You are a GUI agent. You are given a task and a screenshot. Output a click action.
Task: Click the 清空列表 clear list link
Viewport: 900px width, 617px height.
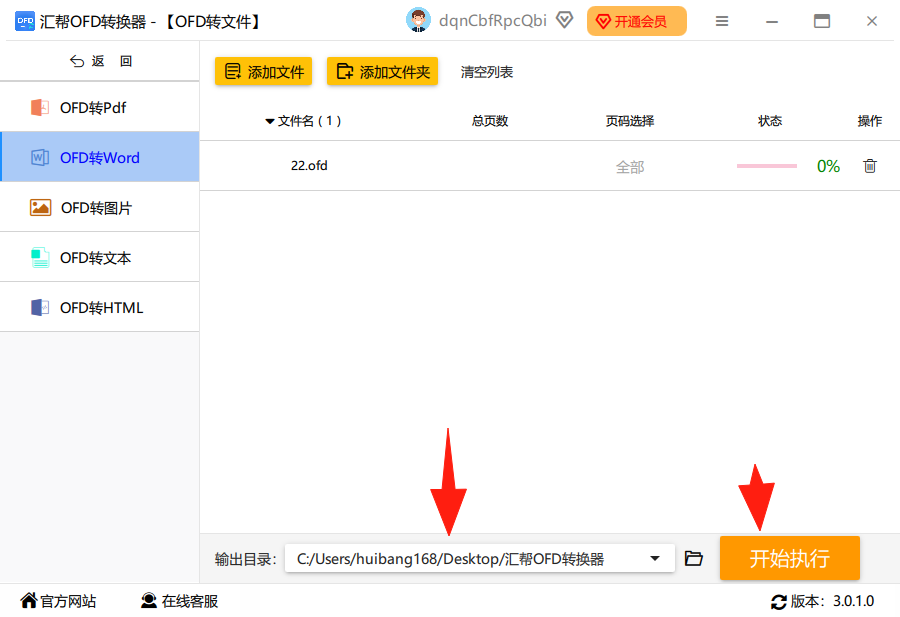click(487, 72)
